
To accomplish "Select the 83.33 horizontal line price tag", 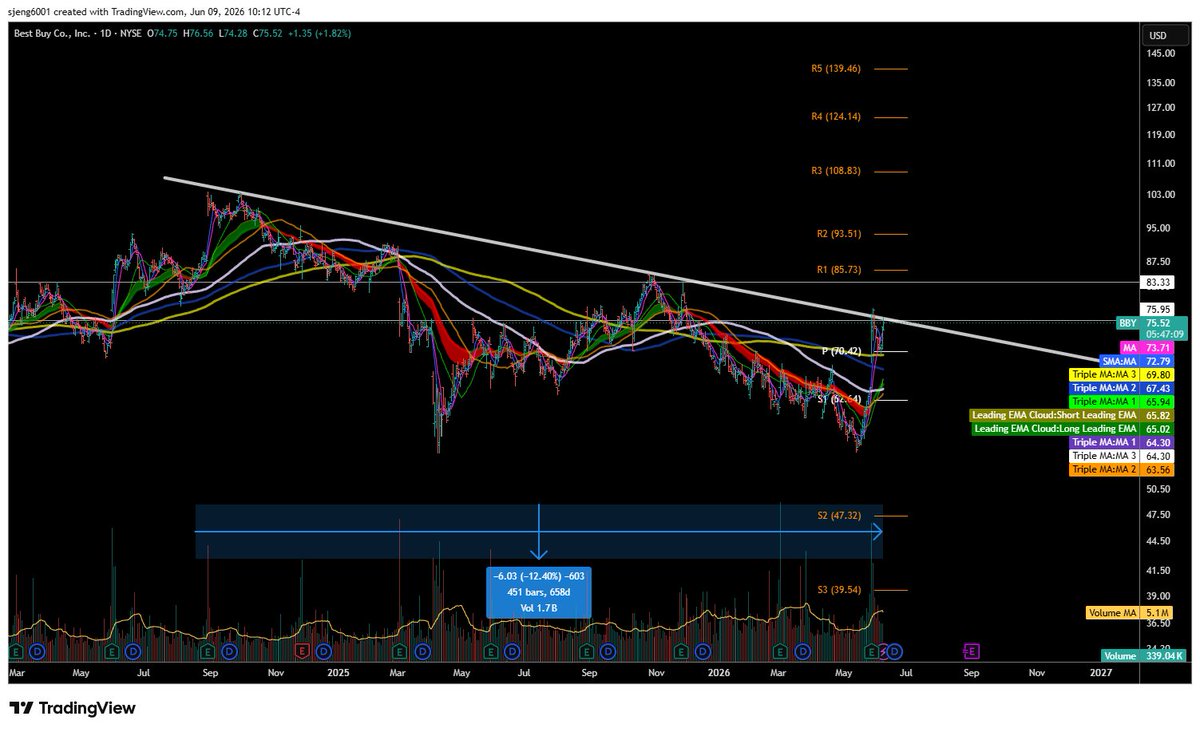I will [x=1157, y=283].
